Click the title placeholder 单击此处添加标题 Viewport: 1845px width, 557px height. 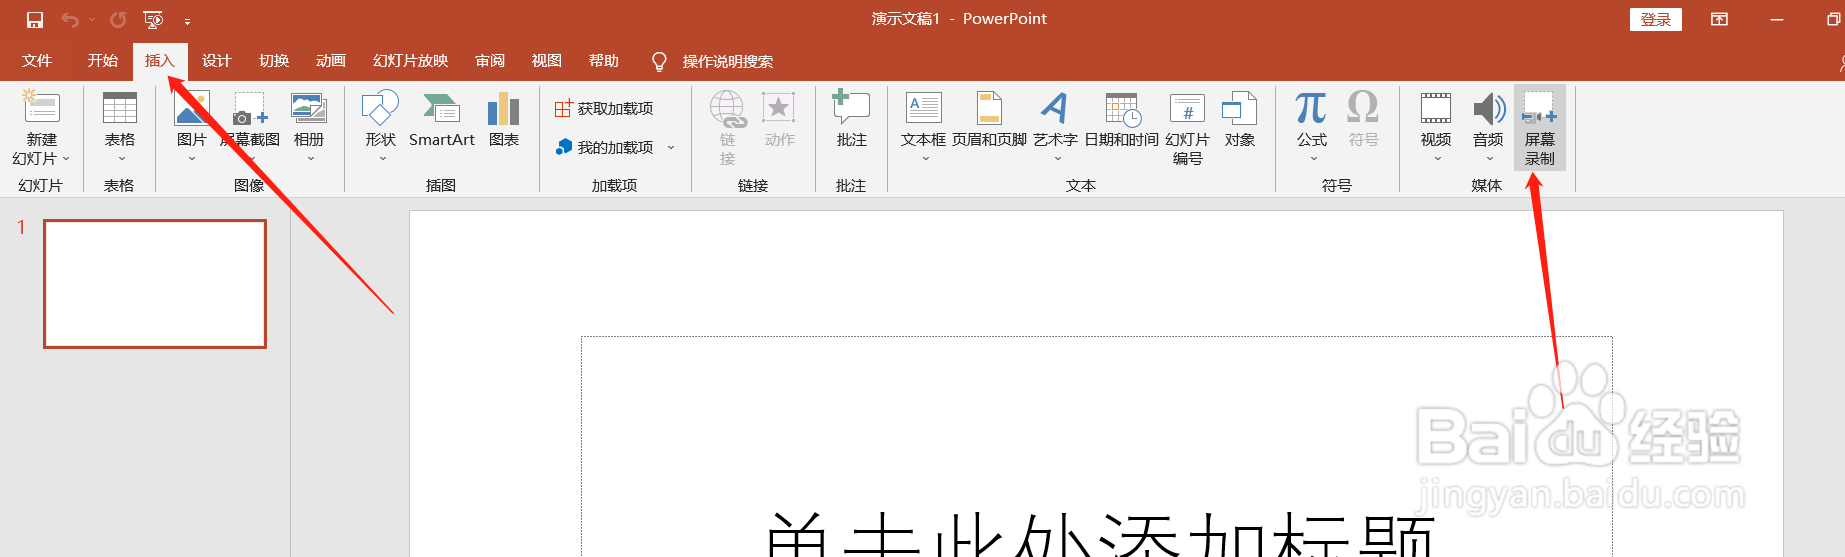pos(1097,446)
